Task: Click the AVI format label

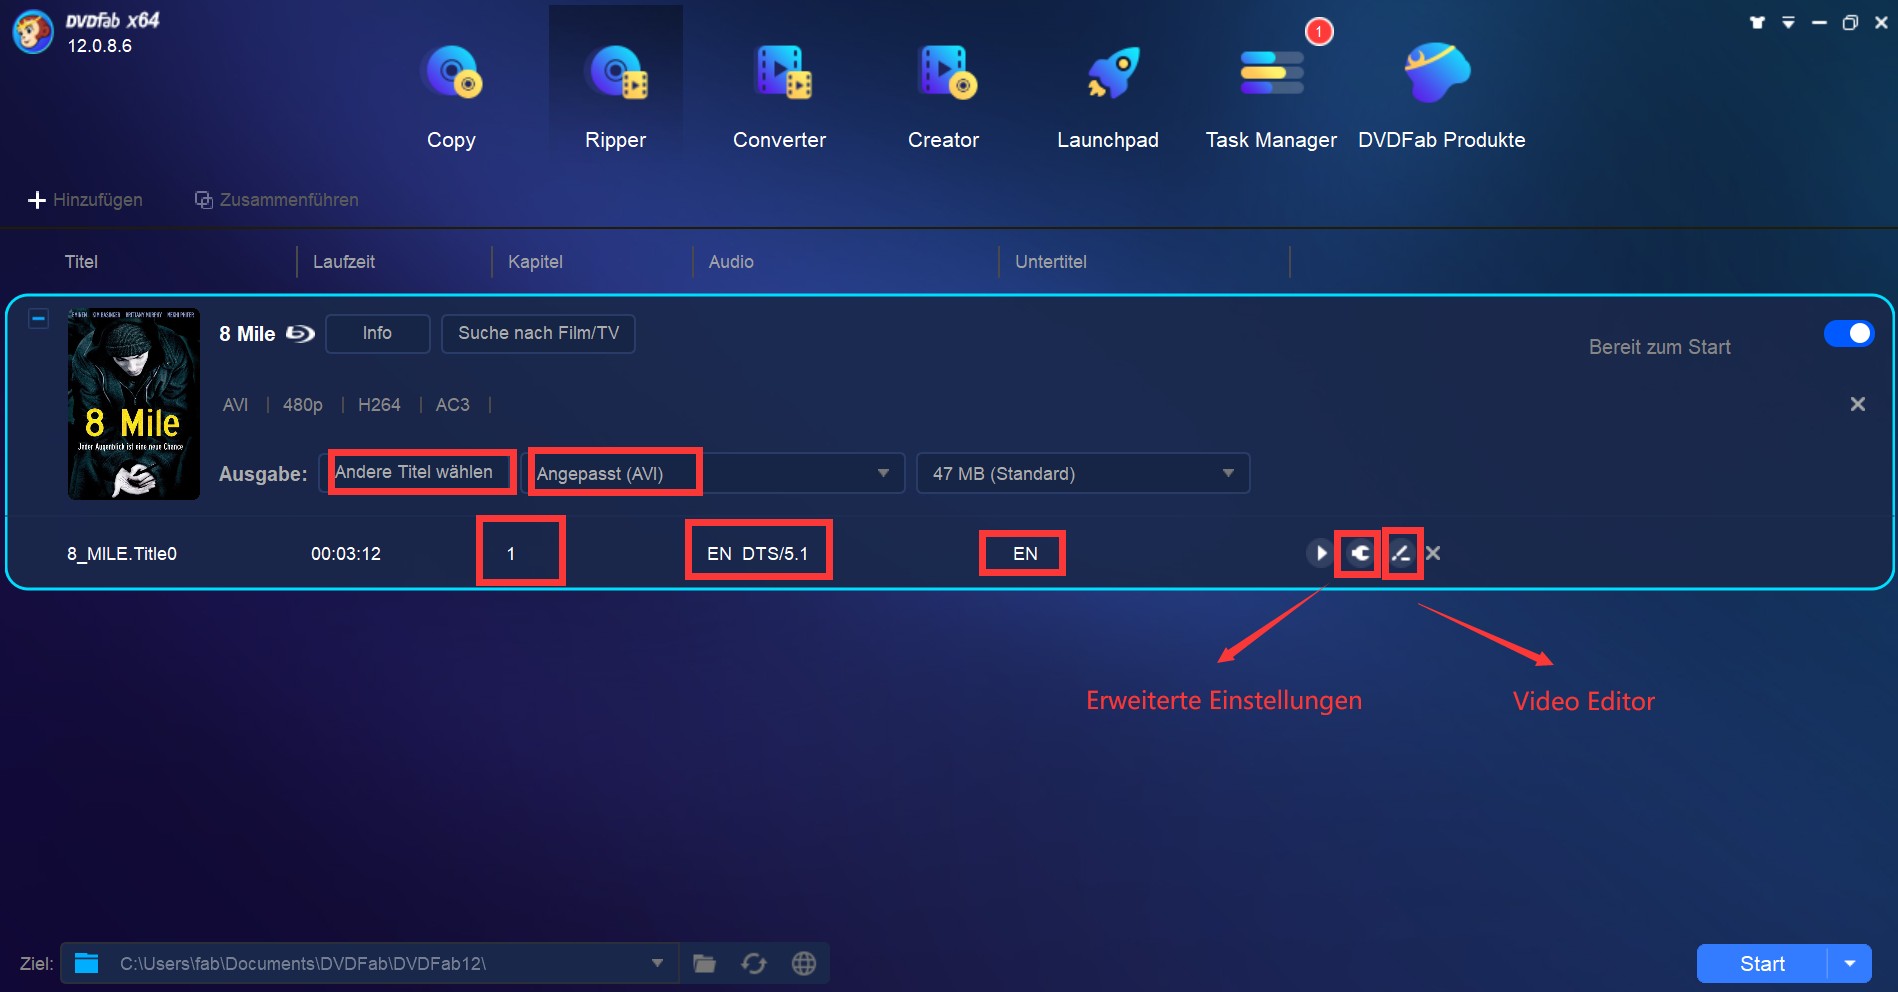Action: tap(235, 405)
